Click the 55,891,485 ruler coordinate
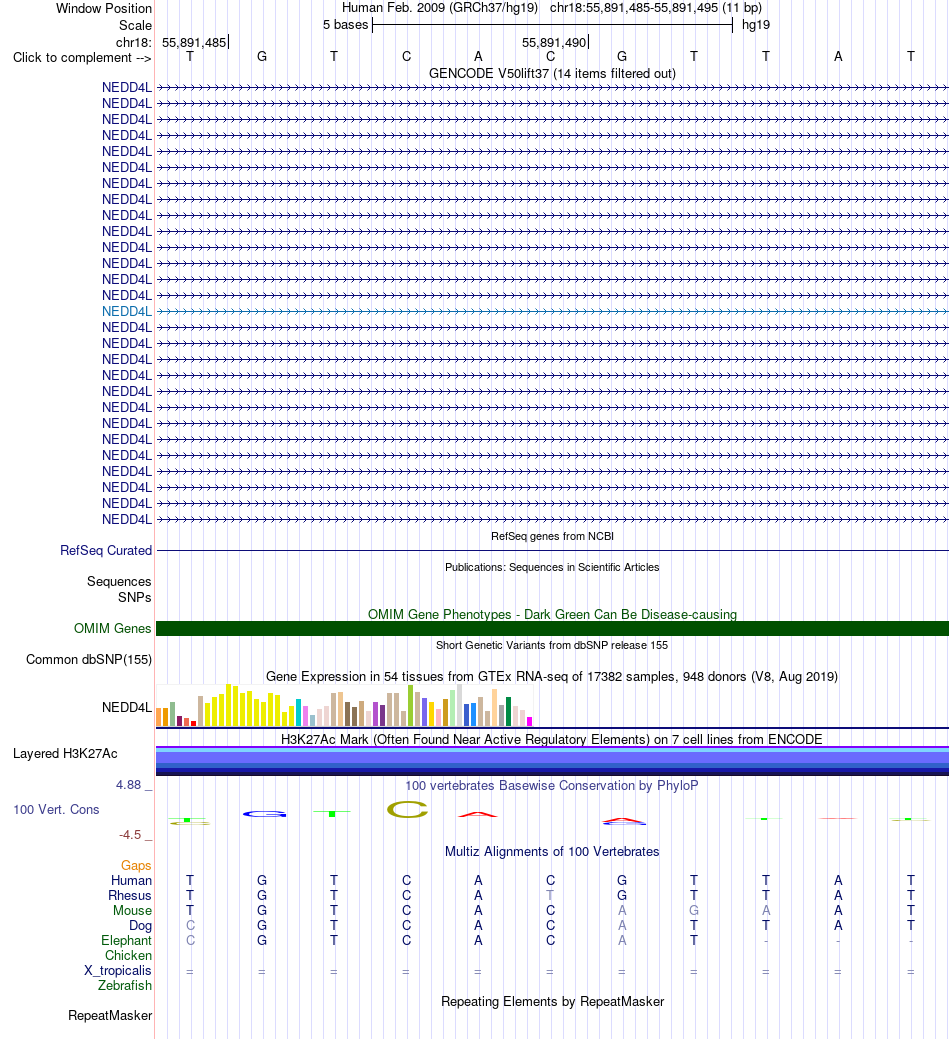950x1039 pixels. click(x=194, y=42)
